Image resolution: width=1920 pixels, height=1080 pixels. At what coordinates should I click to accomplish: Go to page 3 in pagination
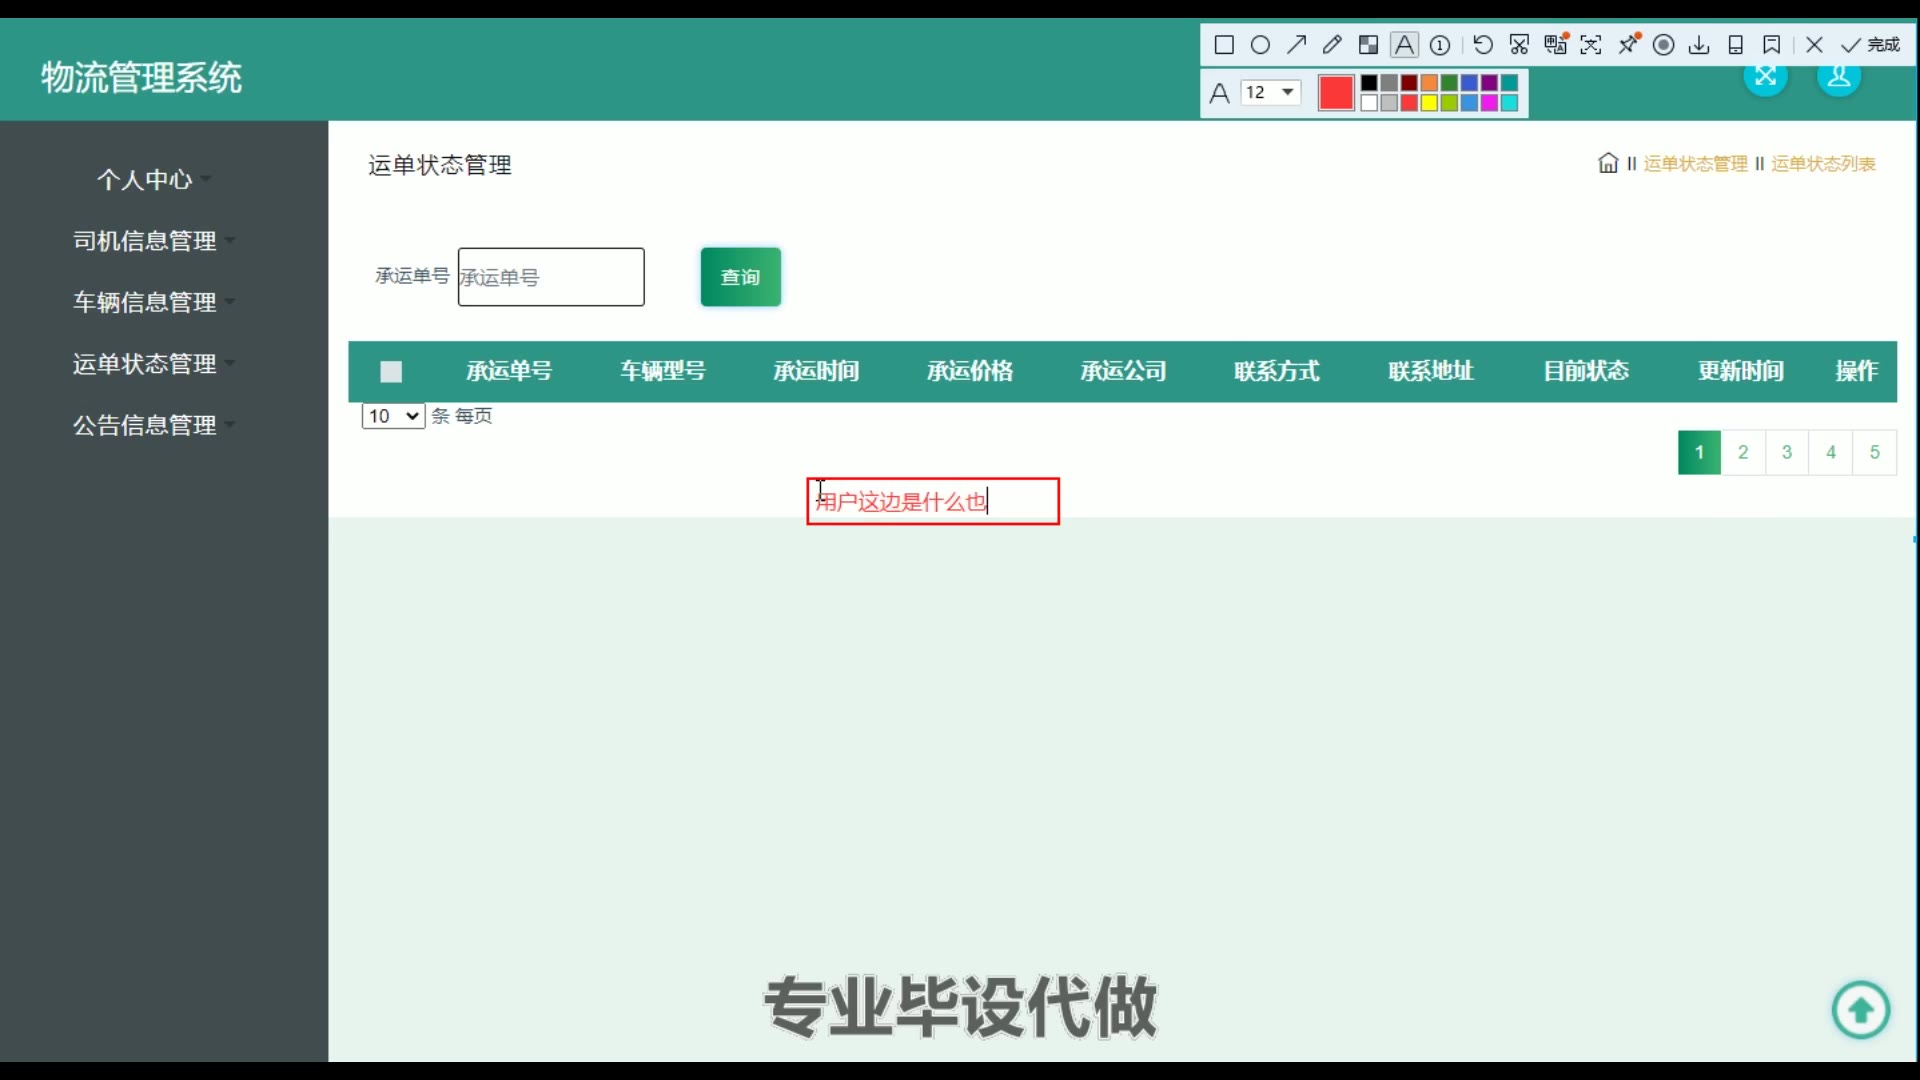[x=1787, y=452]
